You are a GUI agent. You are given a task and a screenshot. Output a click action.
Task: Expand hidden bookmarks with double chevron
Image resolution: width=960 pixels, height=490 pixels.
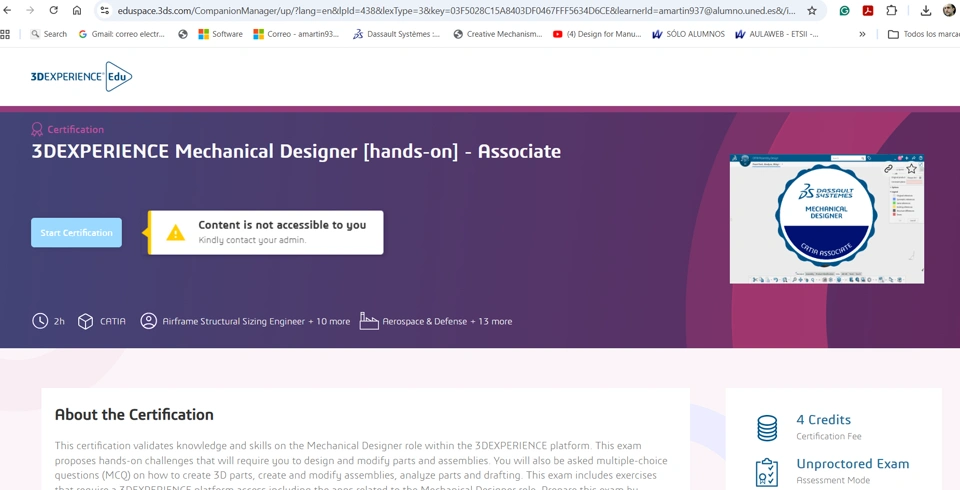pos(862,34)
